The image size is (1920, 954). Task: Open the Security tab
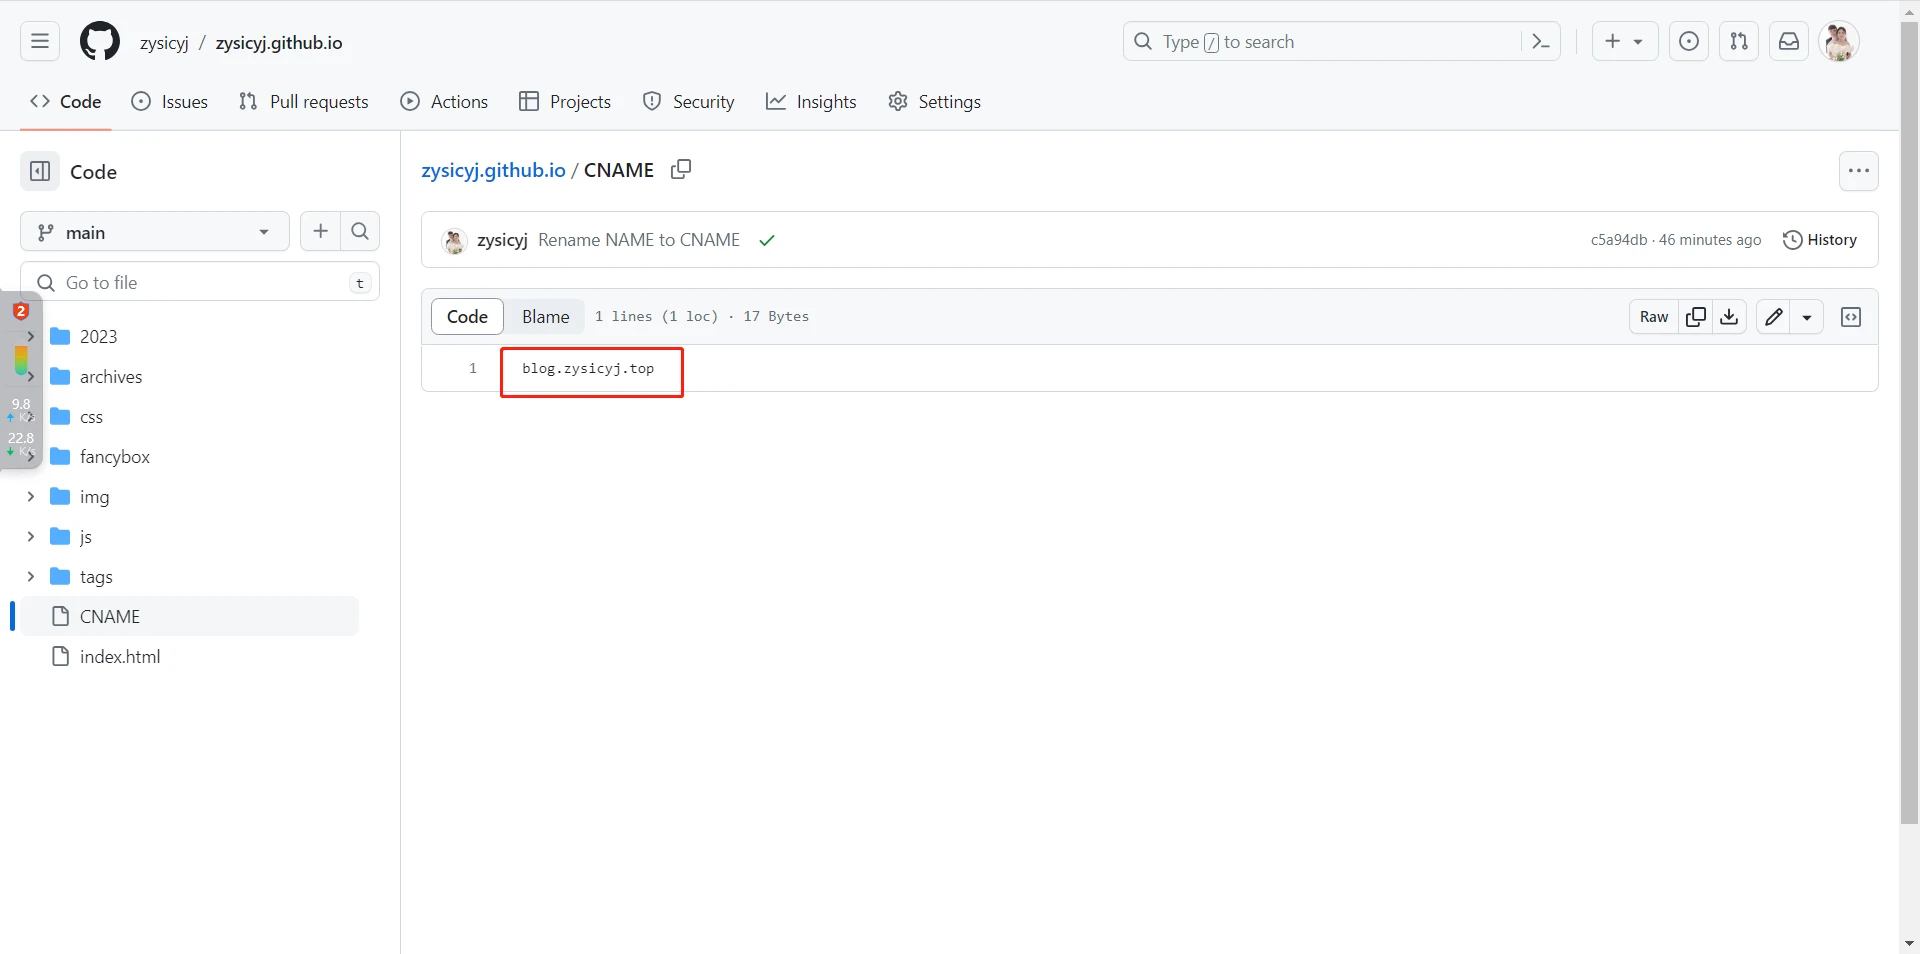pyautogui.click(x=688, y=102)
